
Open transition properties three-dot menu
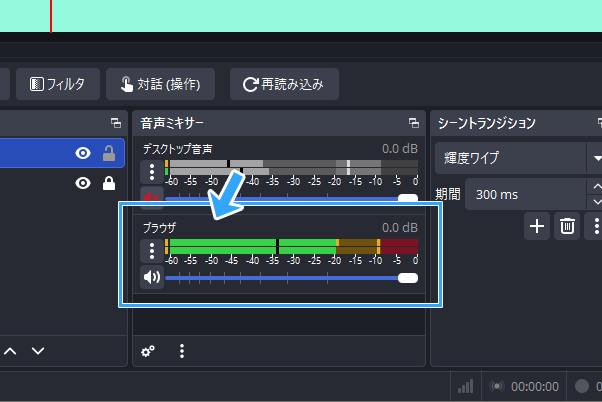tap(595, 226)
